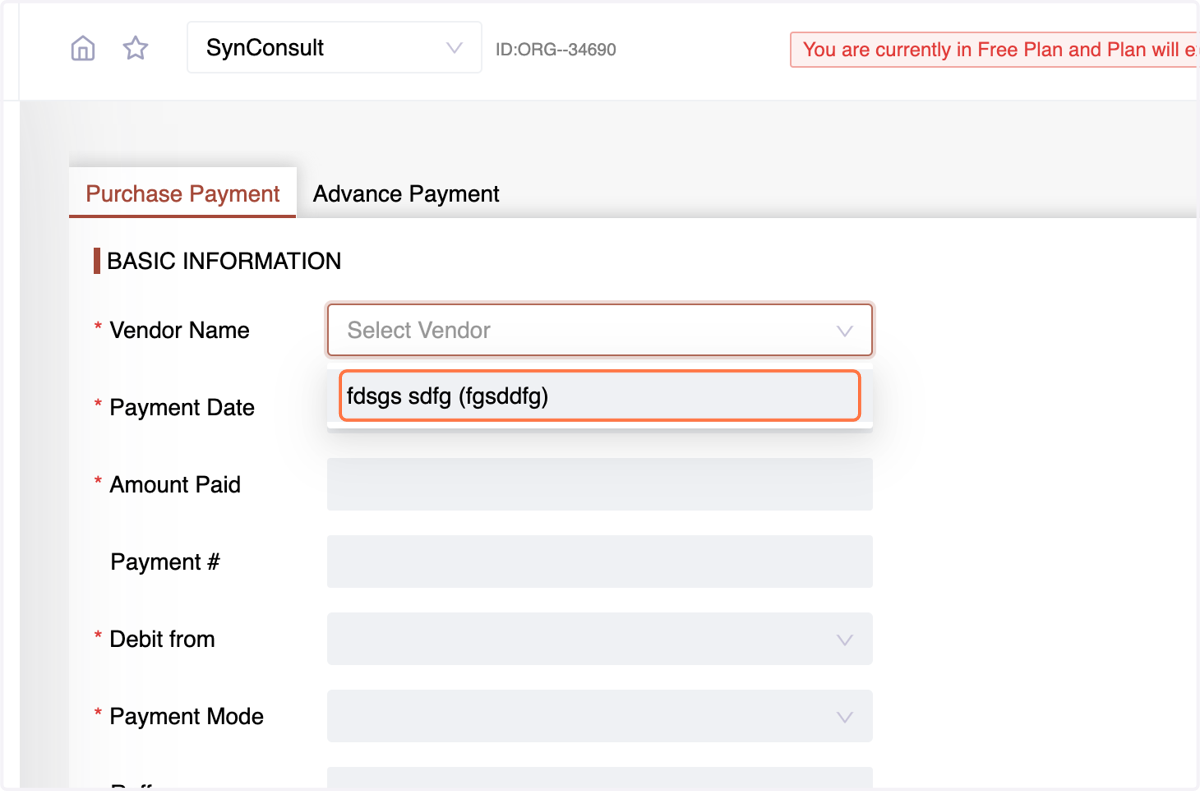This screenshot has height=791, width=1200.
Task: Click the favorites star icon
Action: [136, 48]
